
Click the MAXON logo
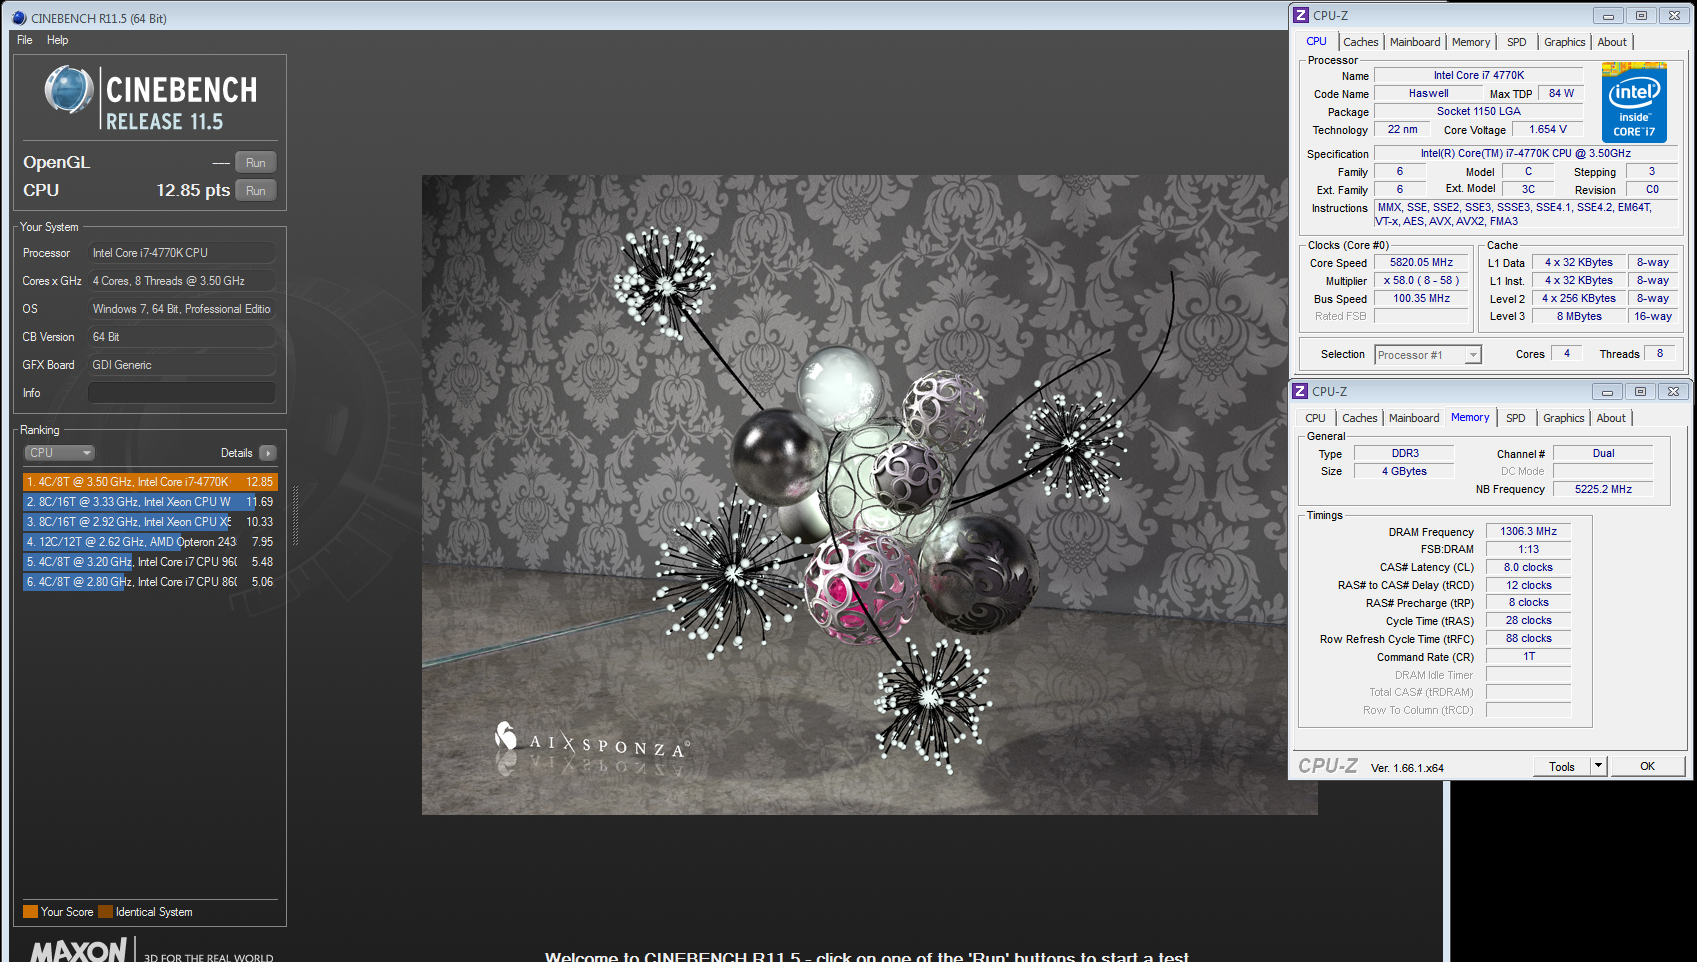(x=79, y=950)
